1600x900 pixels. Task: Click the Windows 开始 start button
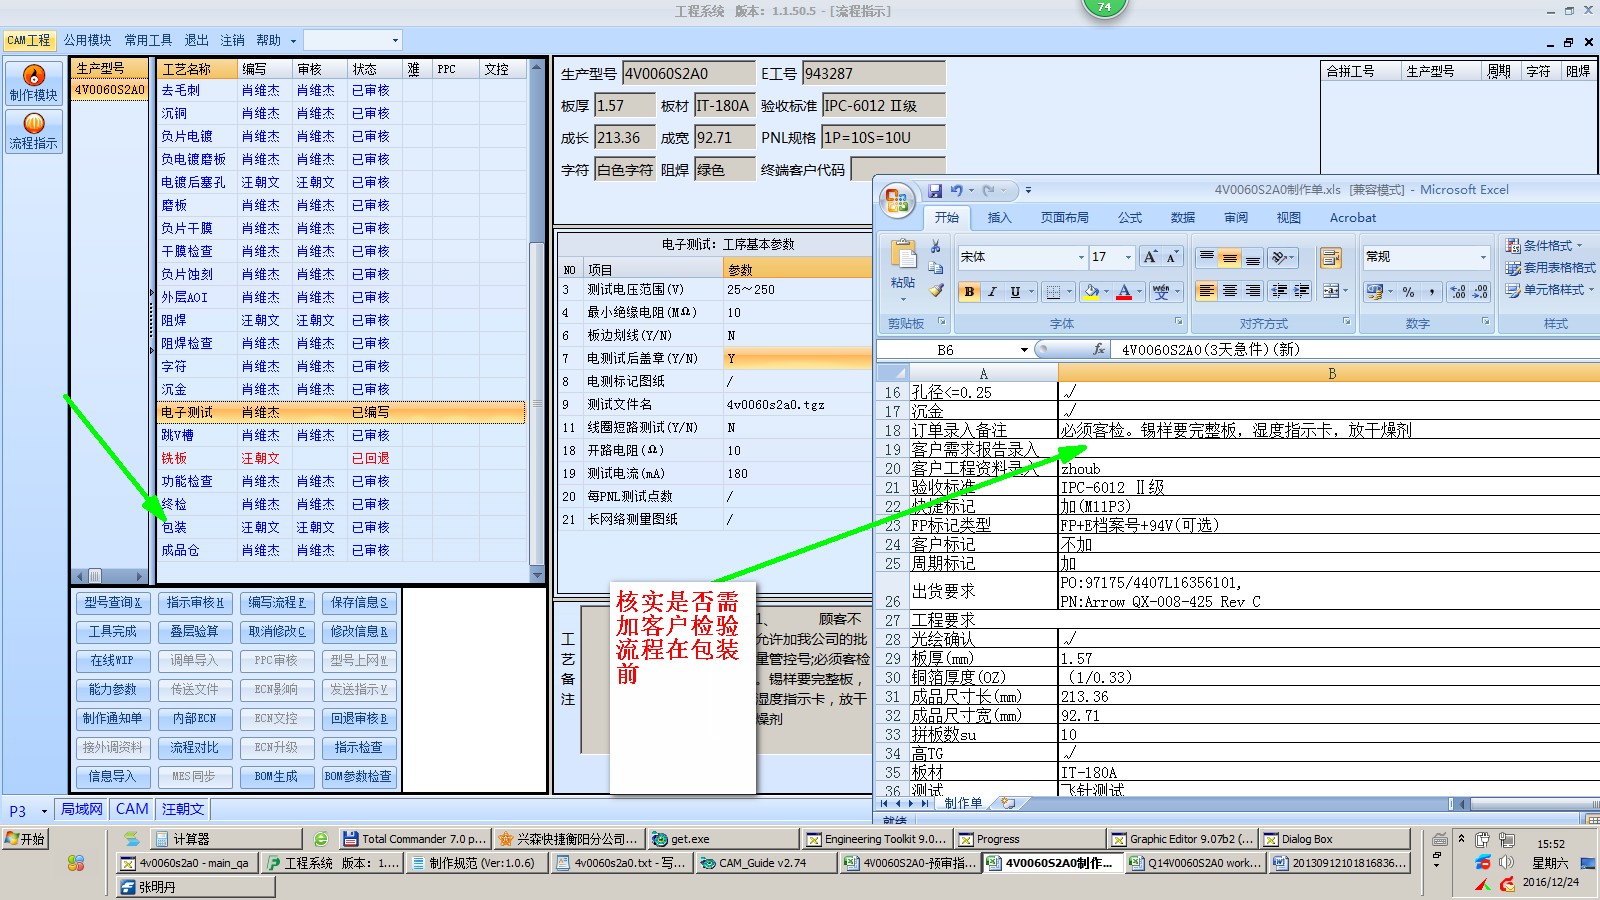26,839
